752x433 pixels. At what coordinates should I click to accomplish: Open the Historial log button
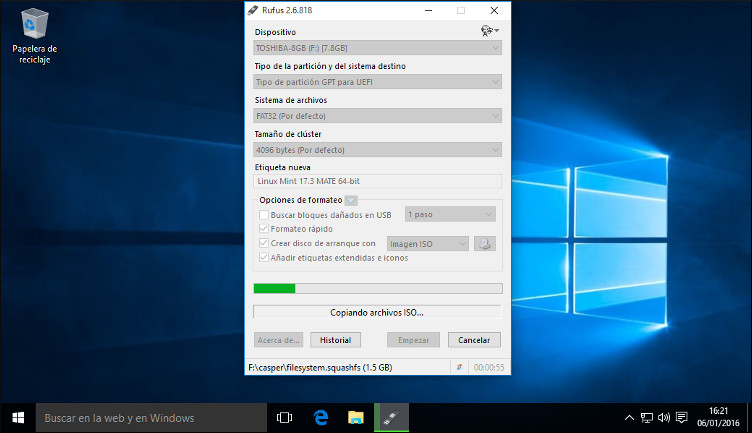tap(335, 340)
